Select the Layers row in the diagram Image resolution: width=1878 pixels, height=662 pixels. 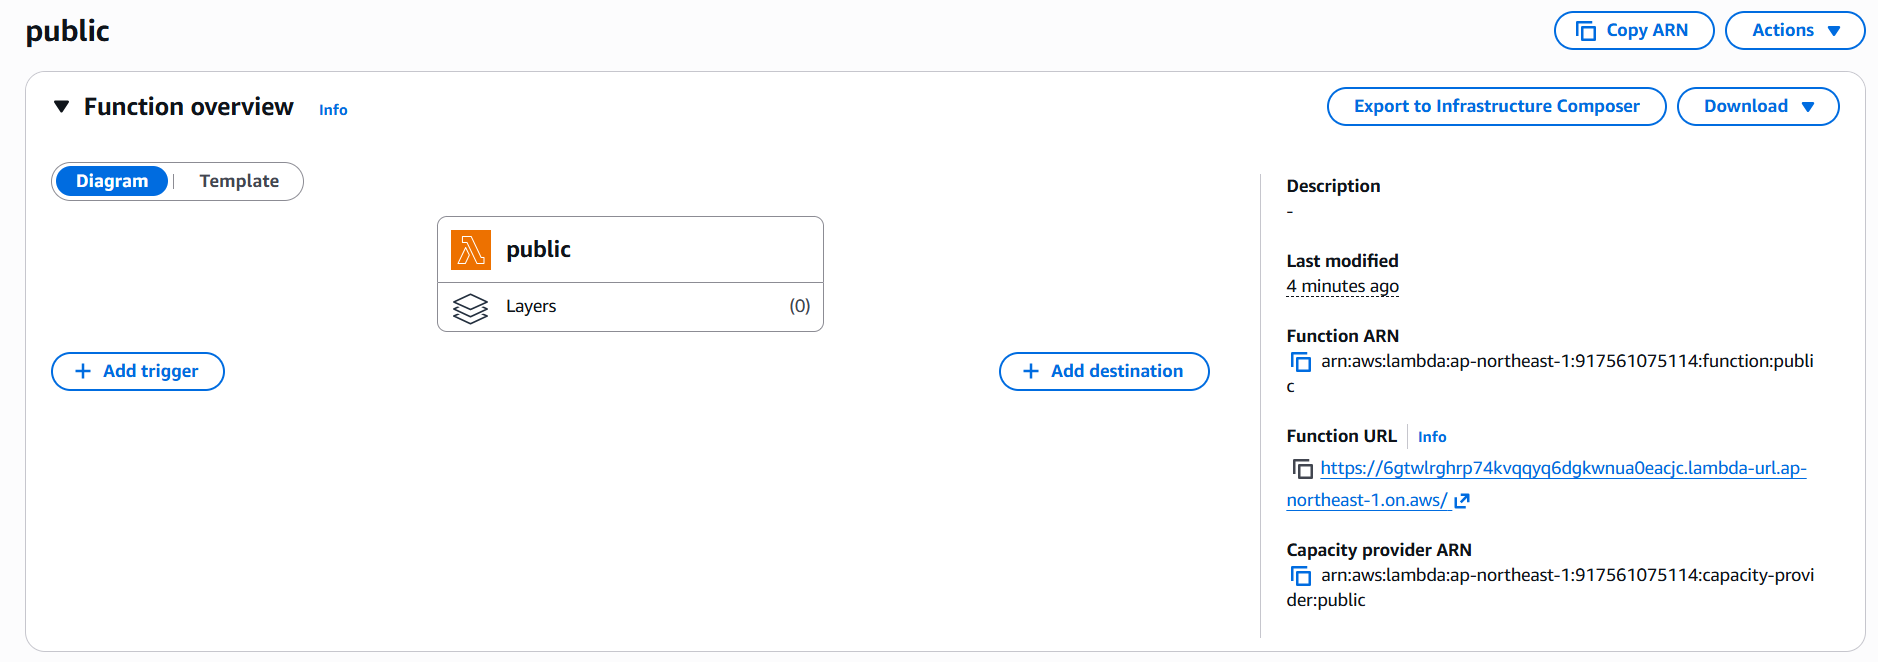click(x=630, y=307)
